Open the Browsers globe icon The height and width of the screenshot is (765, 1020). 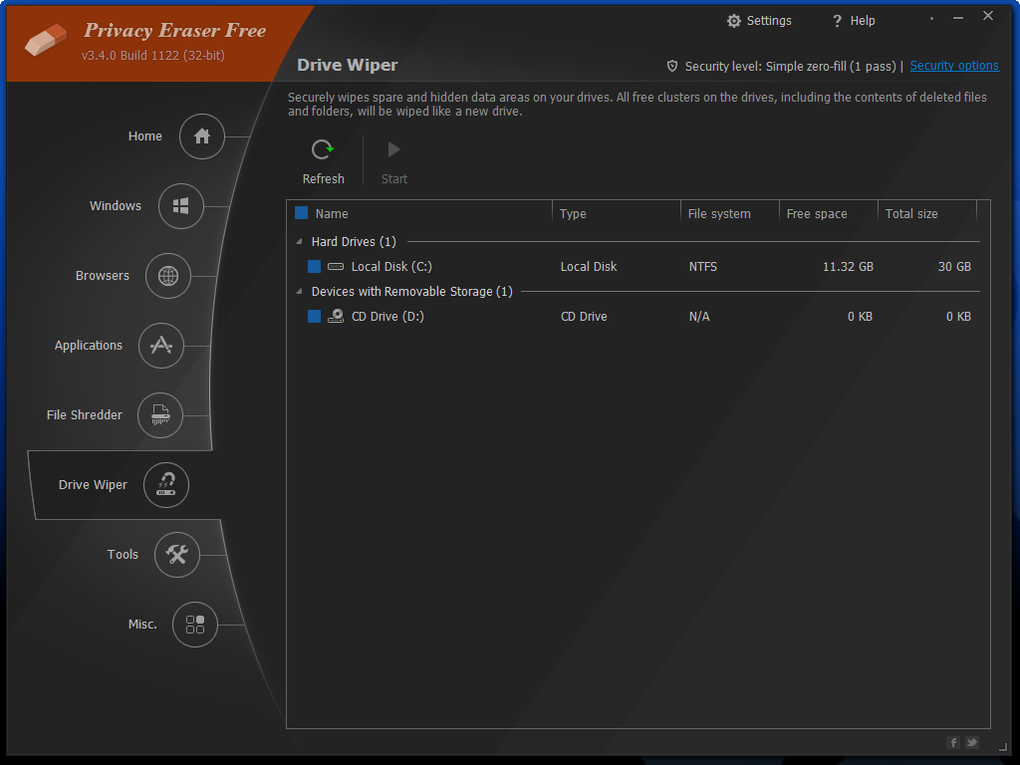(168, 276)
